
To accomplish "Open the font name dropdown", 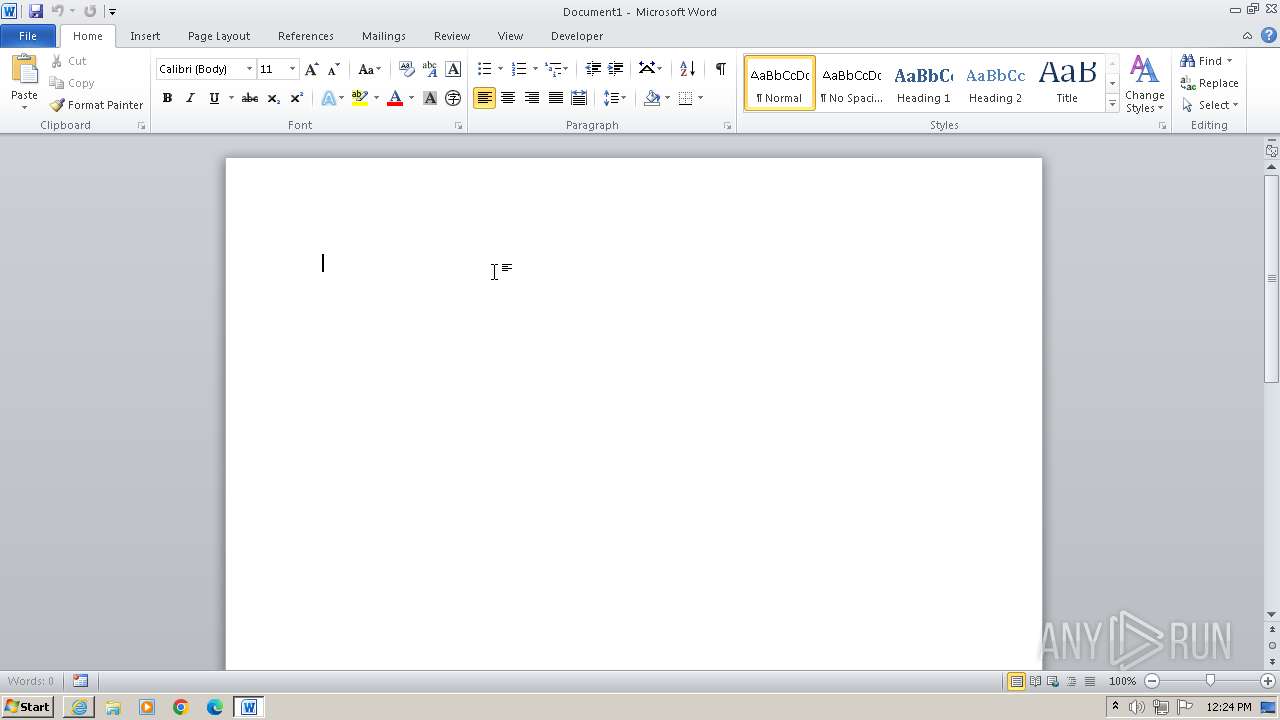I will coord(249,69).
